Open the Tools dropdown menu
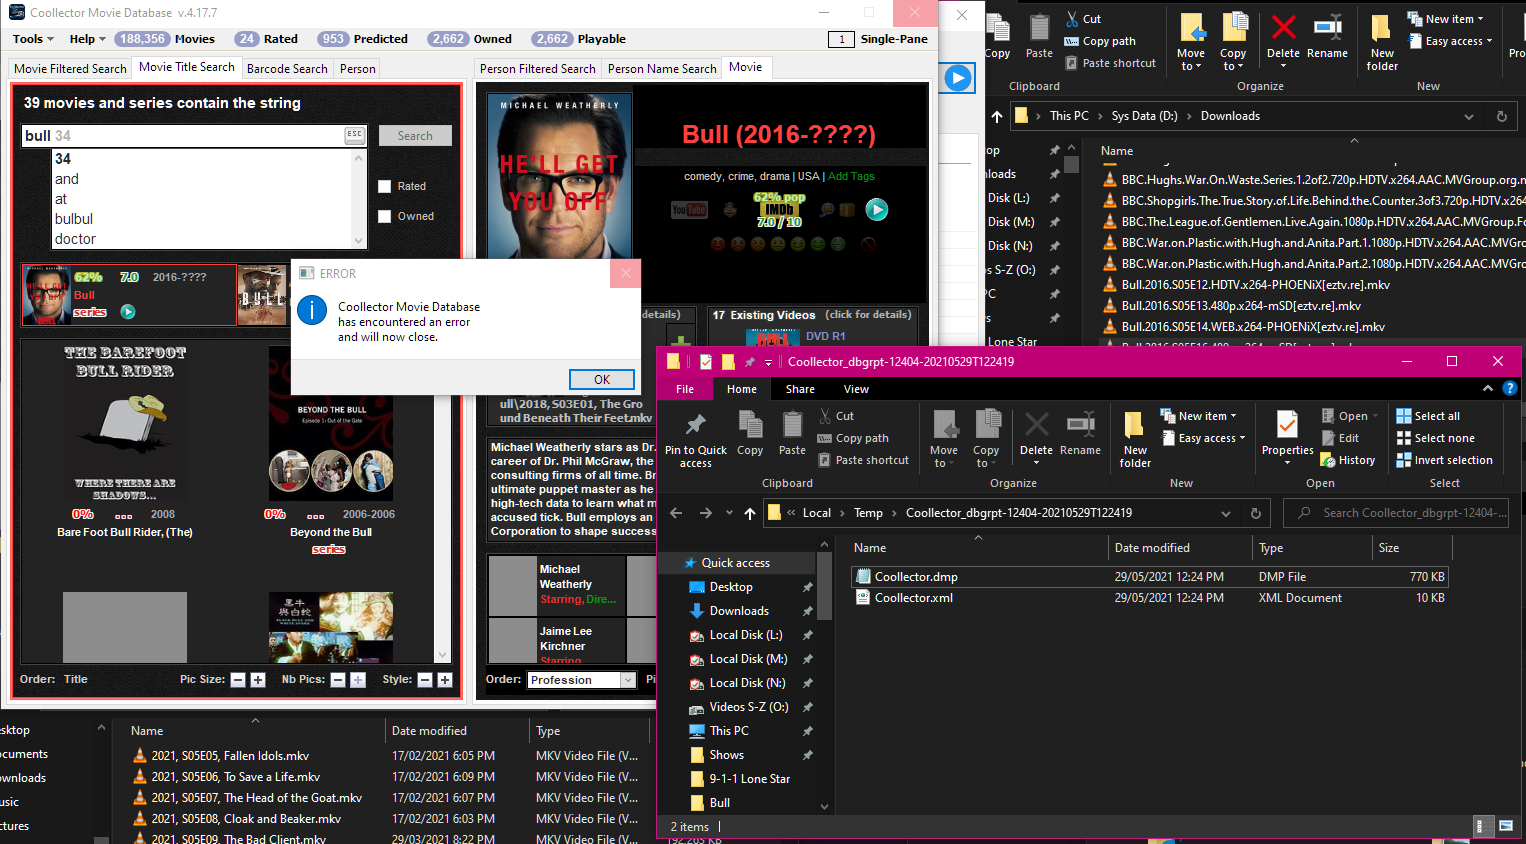Image resolution: width=1526 pixels, height=844 pixels. tap(33, 39)
